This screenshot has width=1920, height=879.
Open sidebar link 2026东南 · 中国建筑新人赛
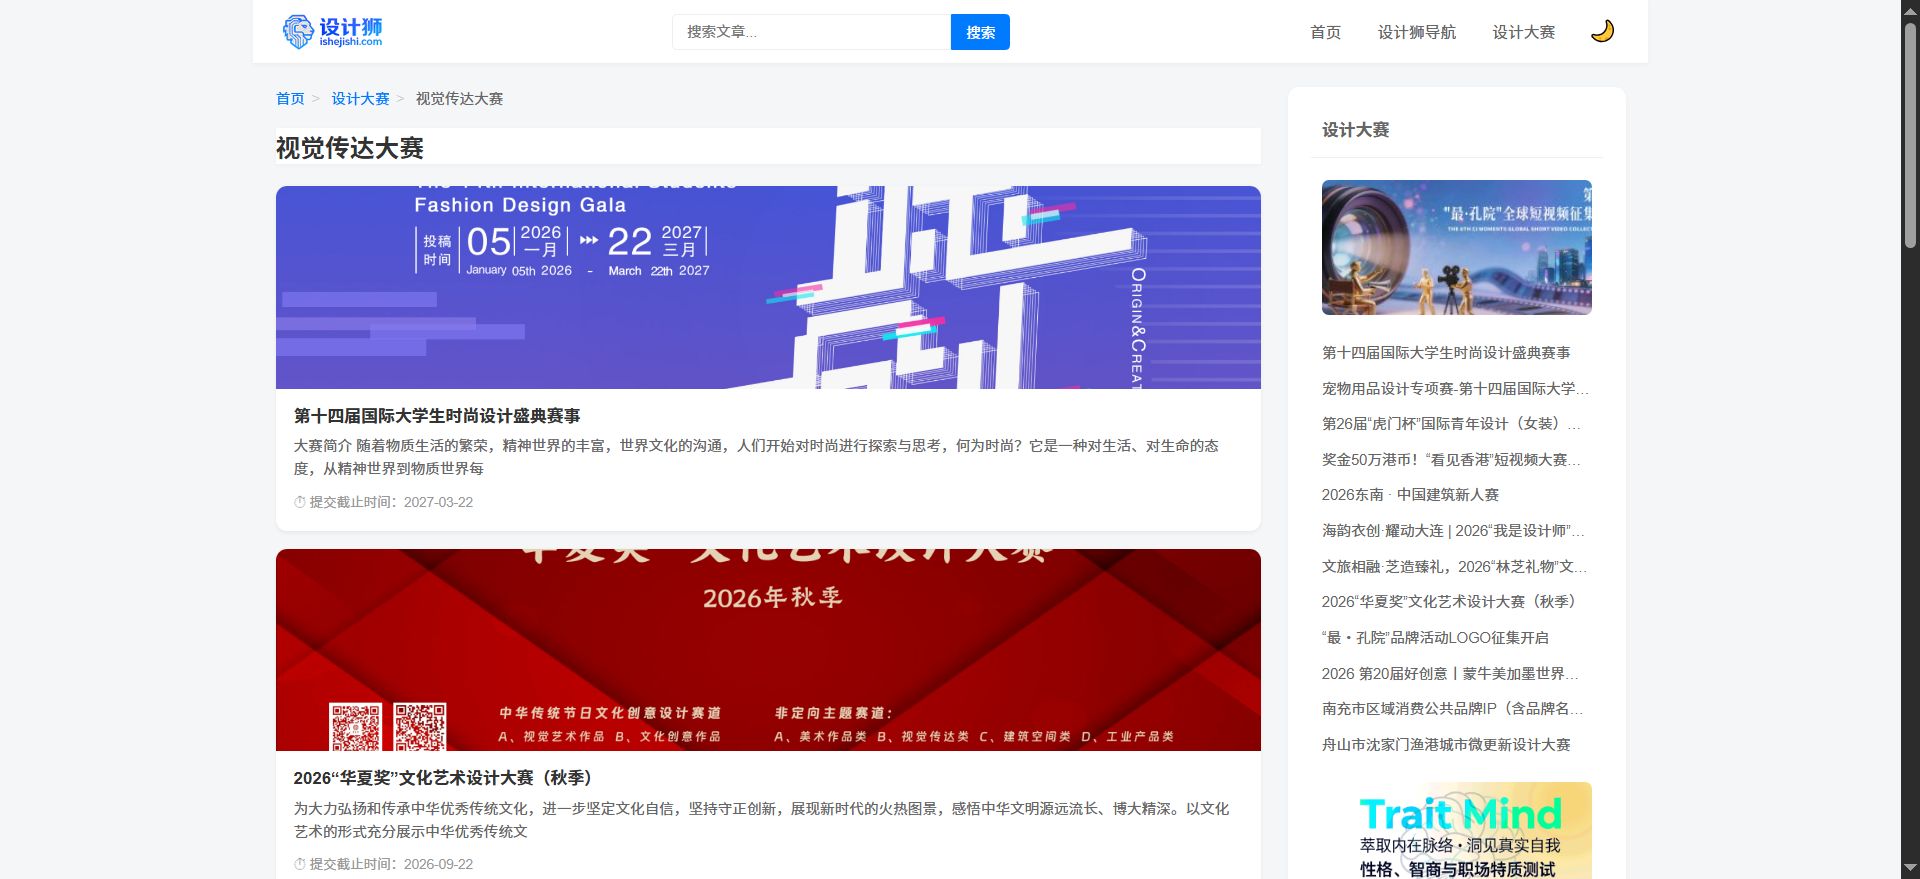[x=1410, y=495]
